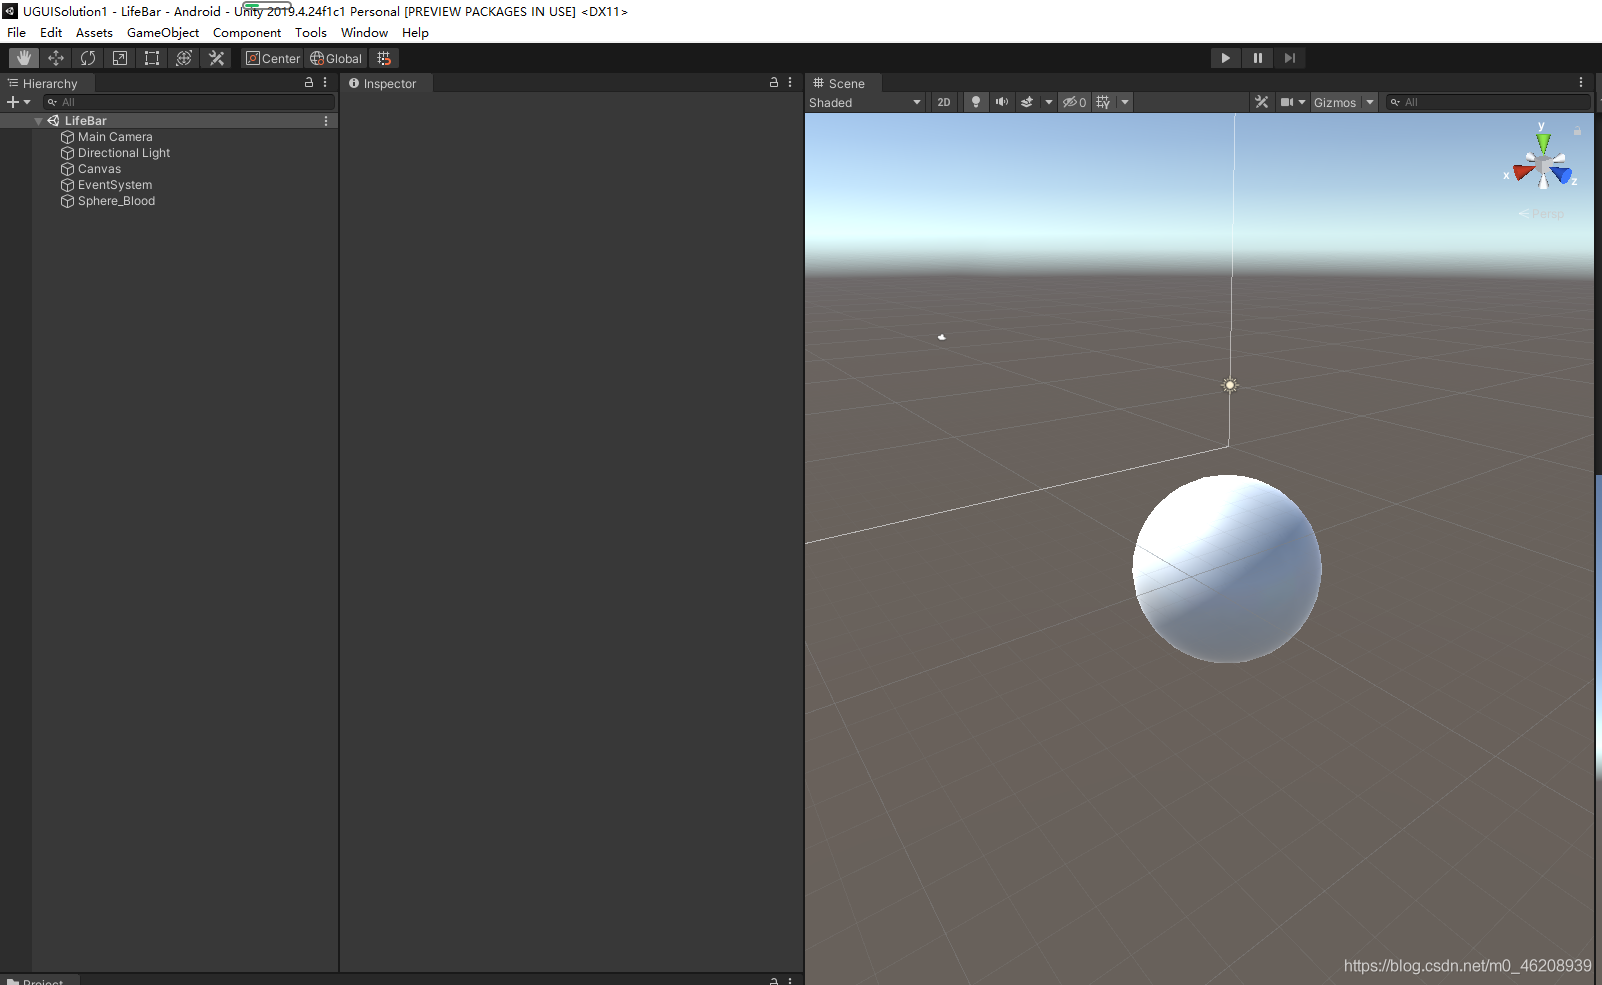Open Scene view component tools icon

point(1262,102)
